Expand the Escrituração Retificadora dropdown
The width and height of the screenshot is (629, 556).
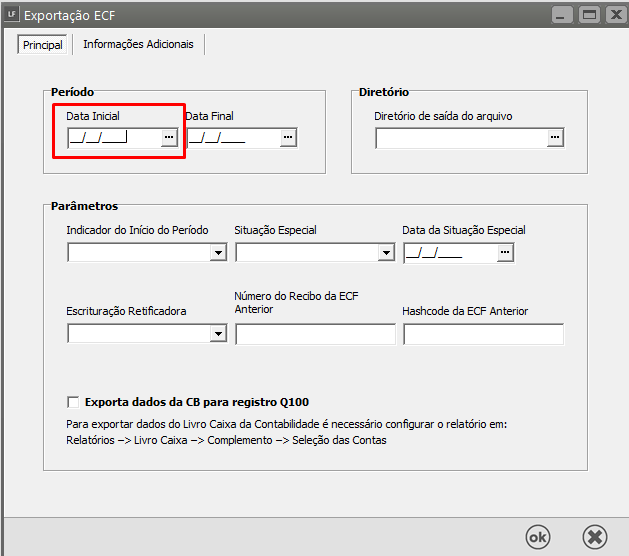point(218,334)
